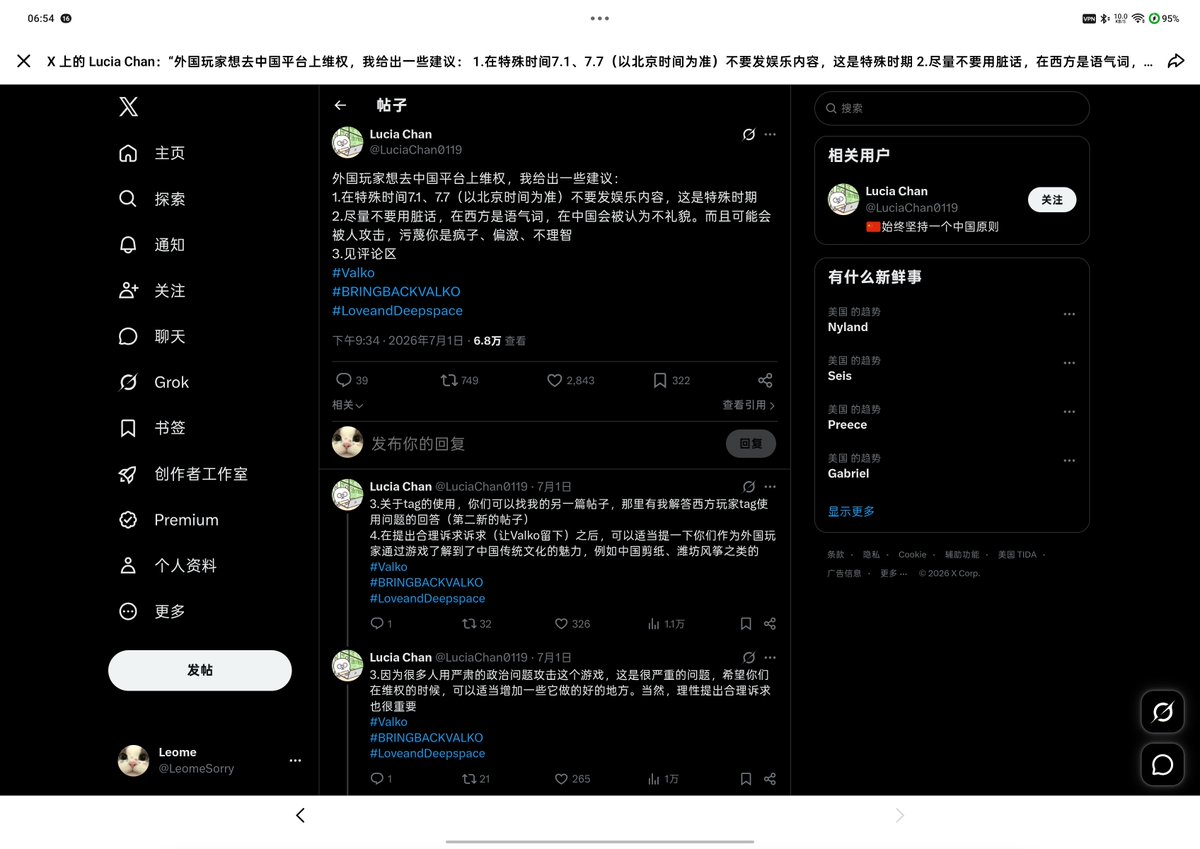This screenshot has width=1200, height=849.
Task: View analytics showing 1.1万
Action: coord(666,623)
